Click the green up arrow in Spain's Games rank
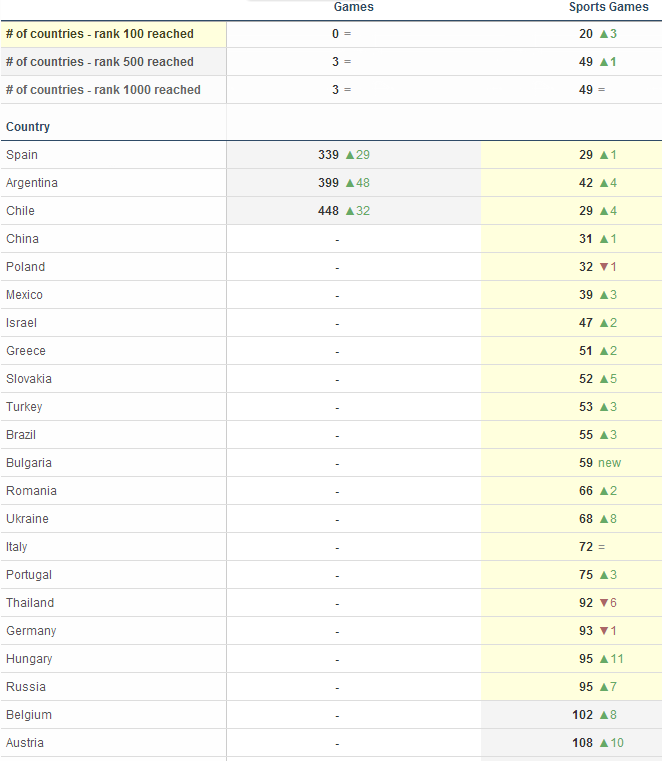Viewport: 662px width, 768px height. click(350, 155)
